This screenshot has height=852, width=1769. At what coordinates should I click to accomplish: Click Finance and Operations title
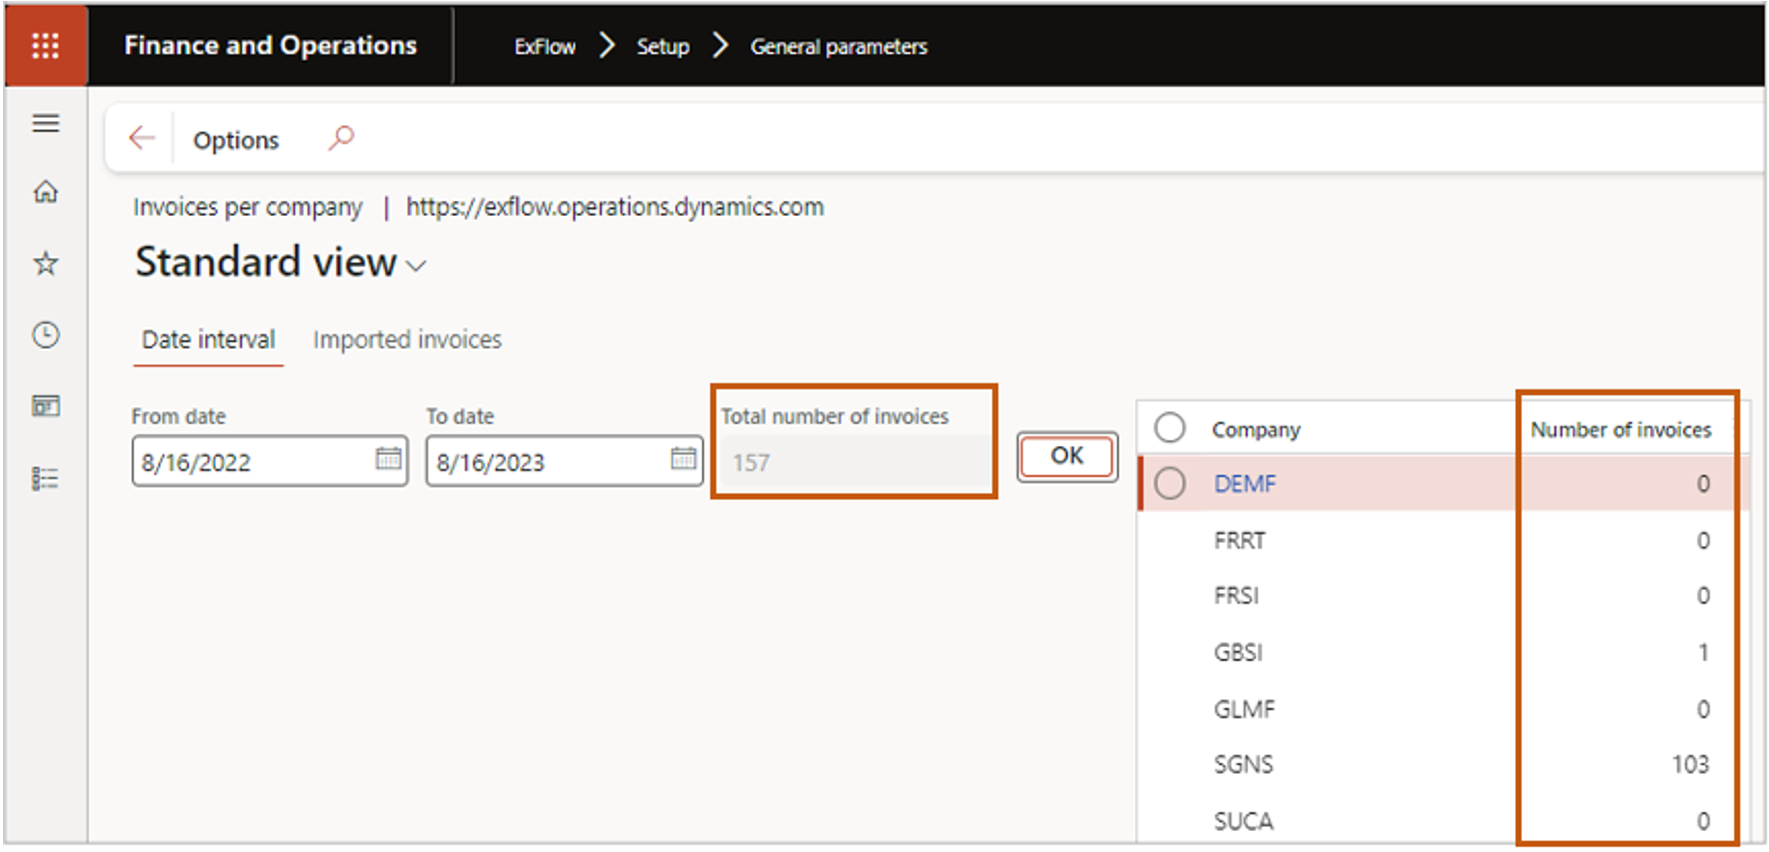point(271,46)
